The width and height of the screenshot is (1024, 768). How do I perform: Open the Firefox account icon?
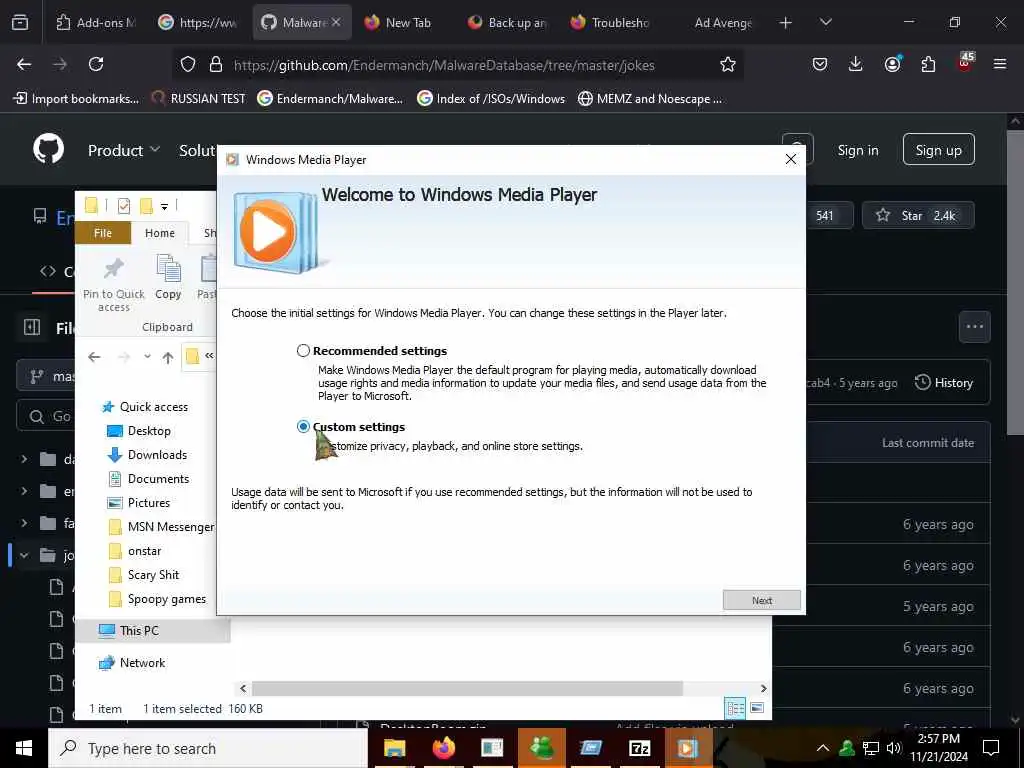tap(892, 64)
